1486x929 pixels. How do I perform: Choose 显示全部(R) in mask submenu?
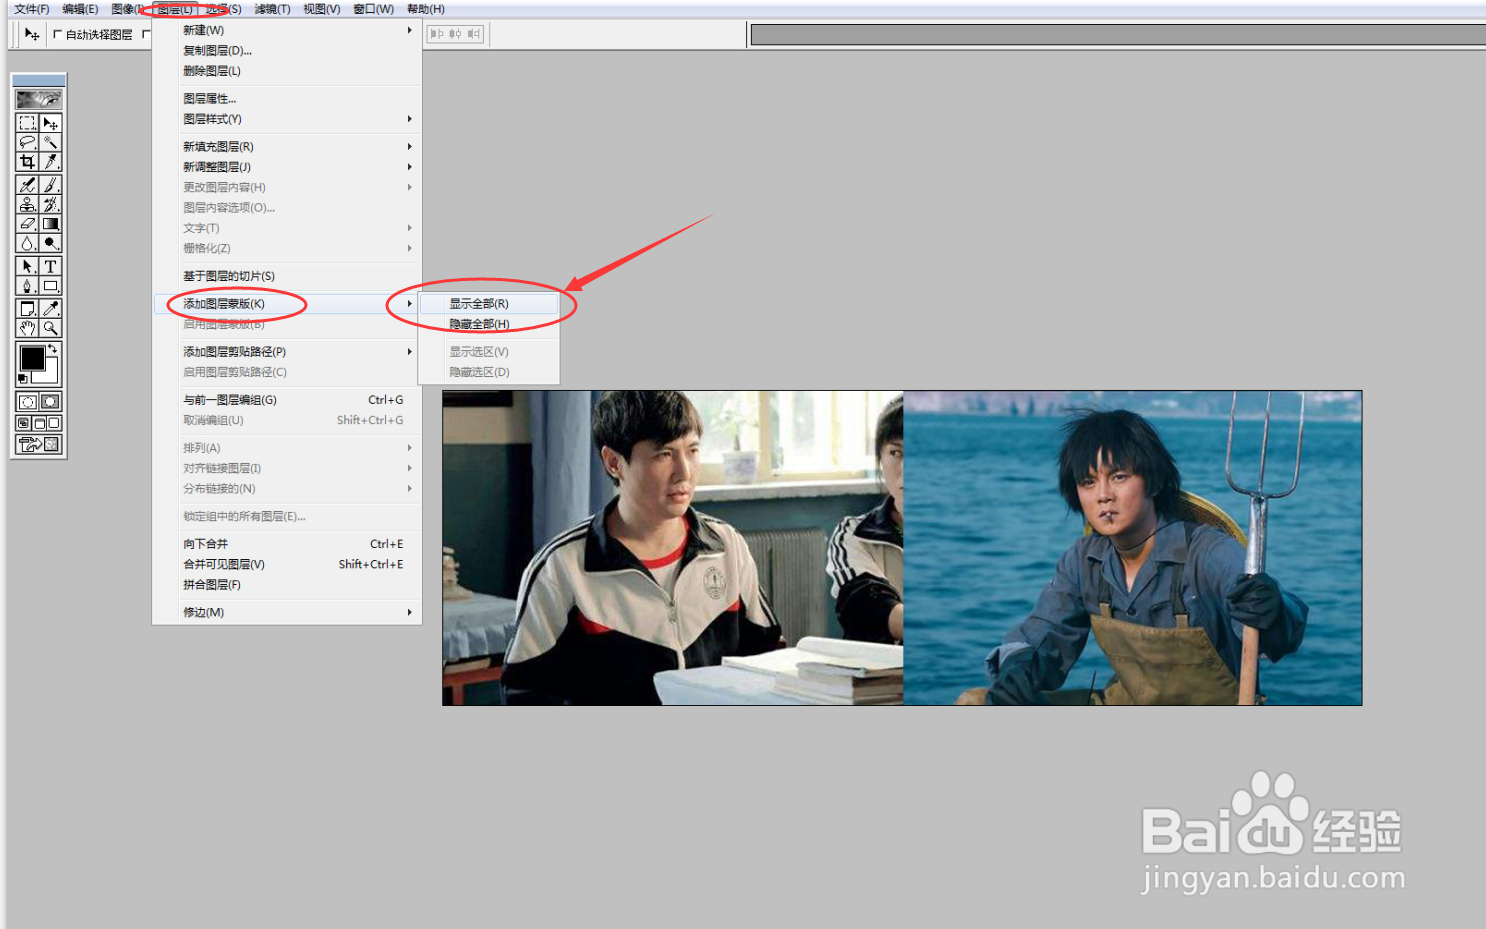point(489,304)
